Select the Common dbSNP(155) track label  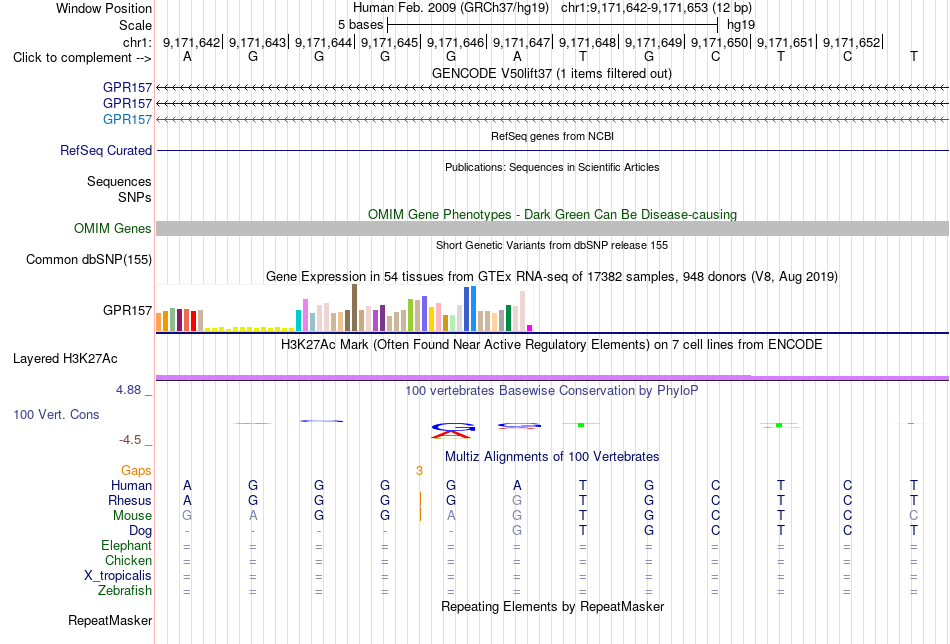point(89,259)
